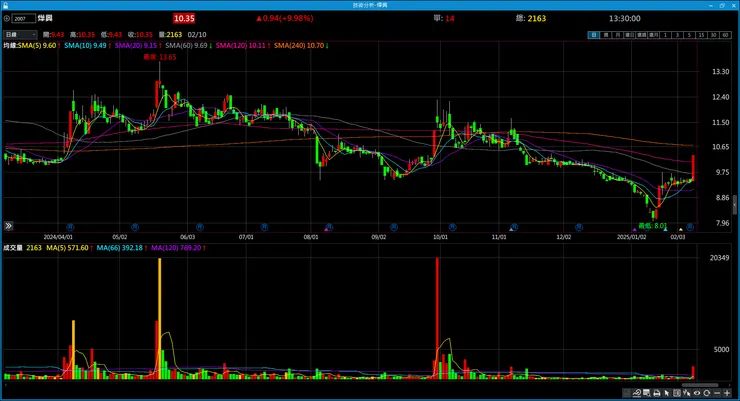The width and height of the screenshot is (740, 401).
Task: Click the add-stock plus icon beside code 2007
Action: [7, 19]
